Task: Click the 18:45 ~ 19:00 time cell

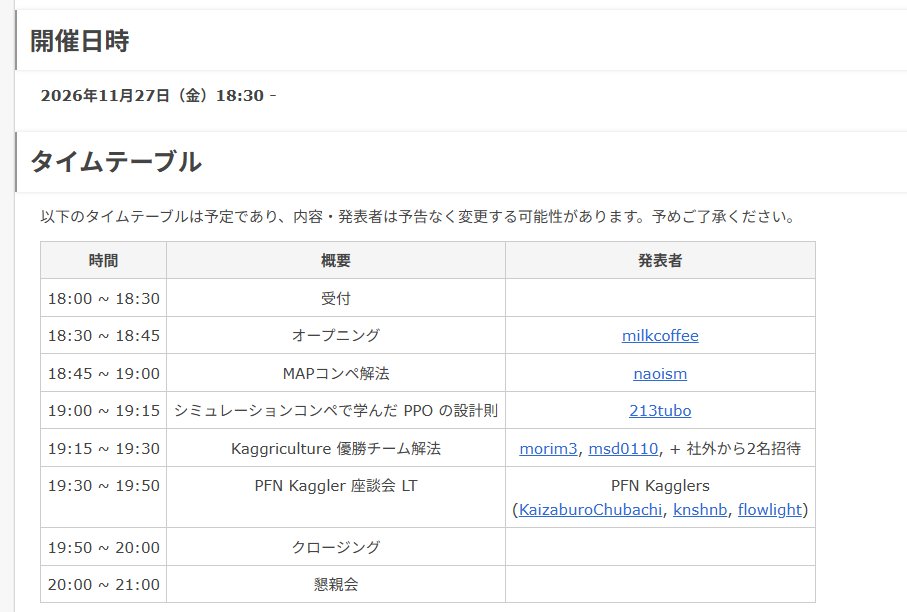Action: [x=104, y=373]
